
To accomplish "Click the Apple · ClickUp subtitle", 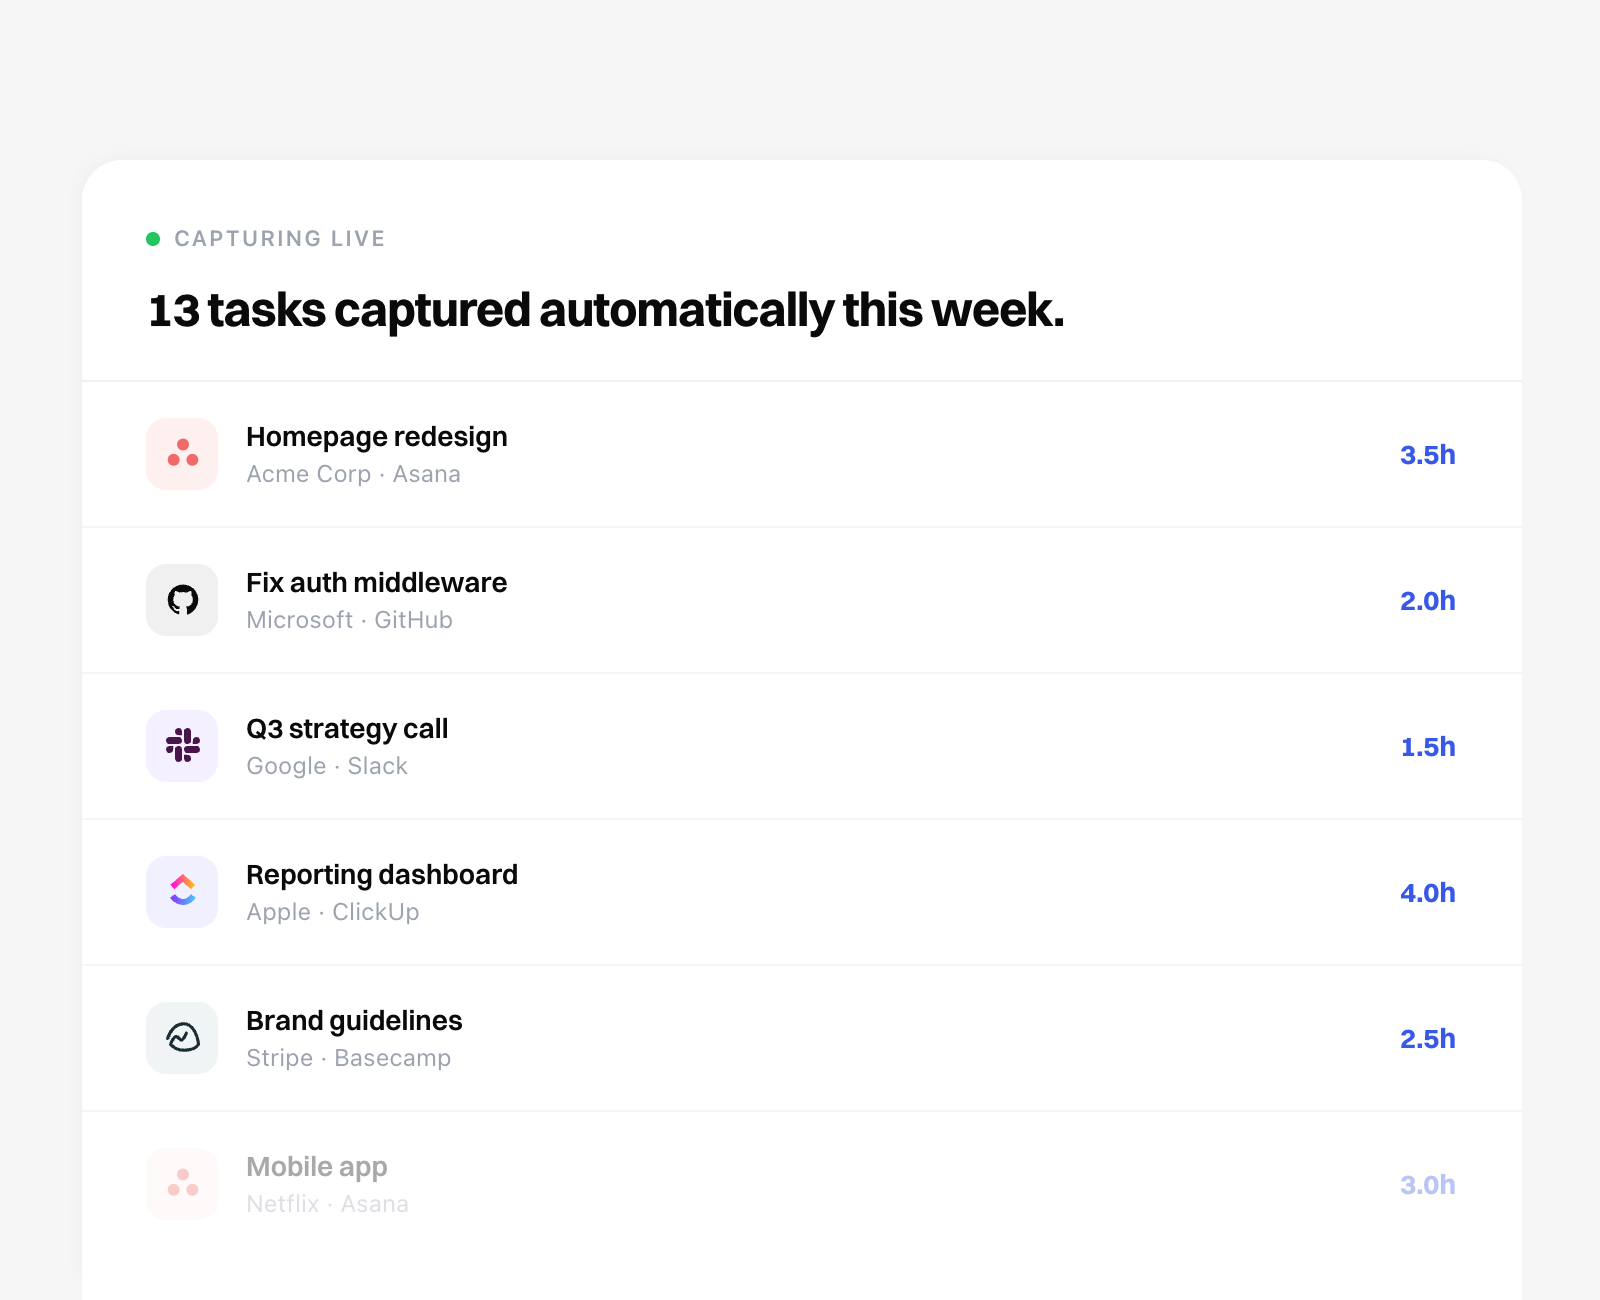I will [x=333, y=912].
